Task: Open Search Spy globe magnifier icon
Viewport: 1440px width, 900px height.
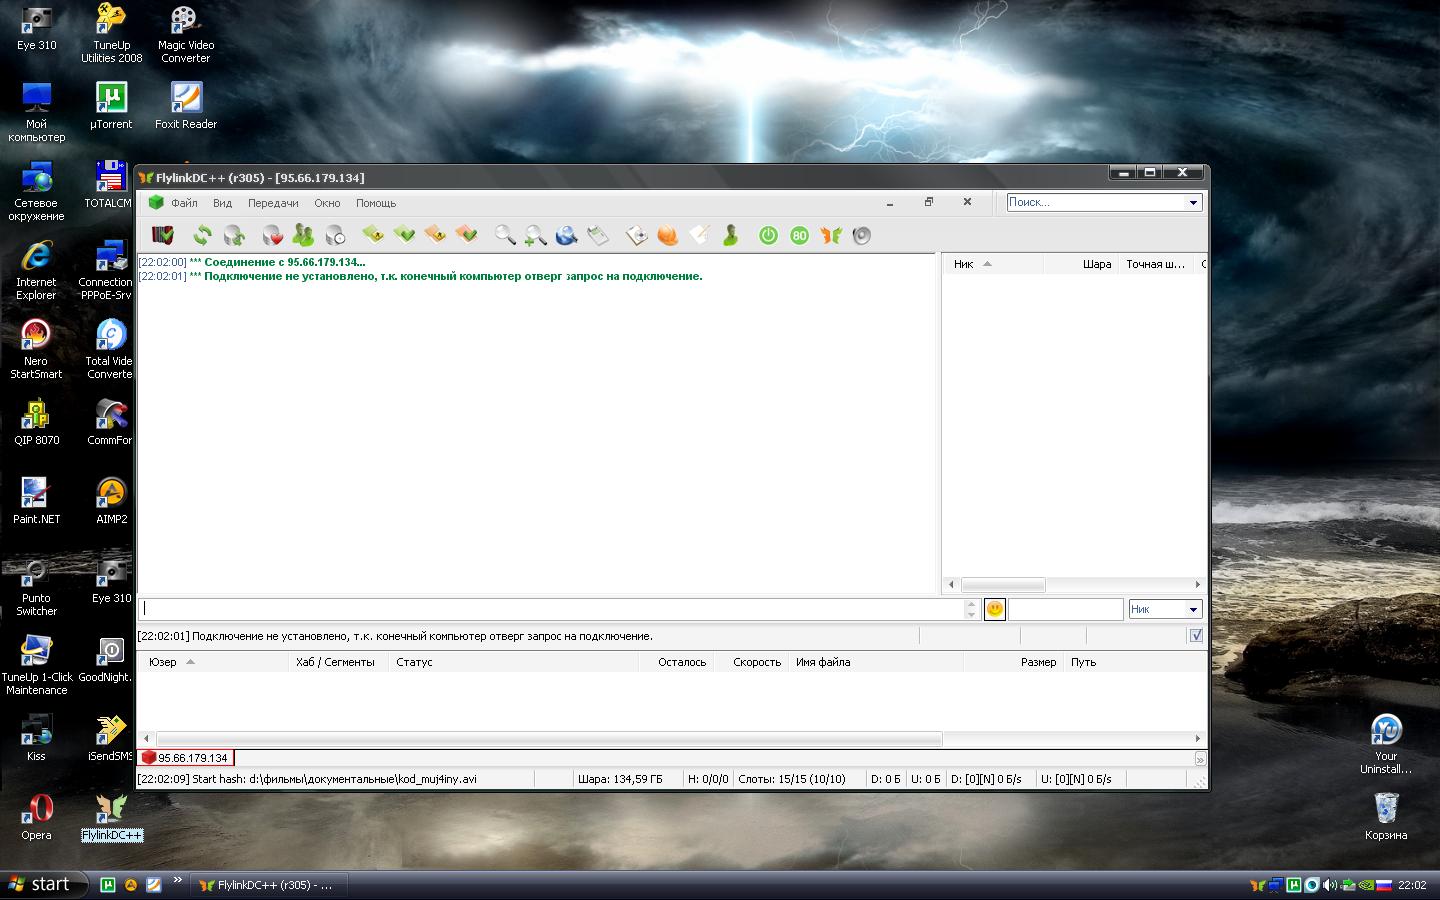Action: click(566, 235)
